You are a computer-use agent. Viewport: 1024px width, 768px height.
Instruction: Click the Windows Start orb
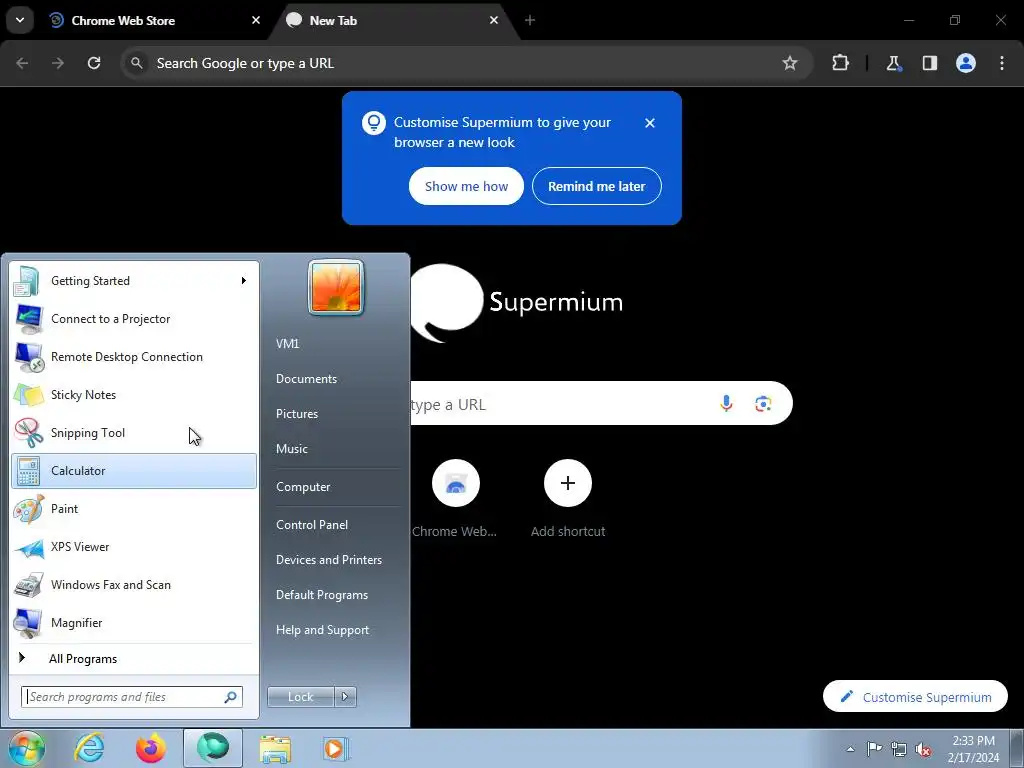point(27,748)
